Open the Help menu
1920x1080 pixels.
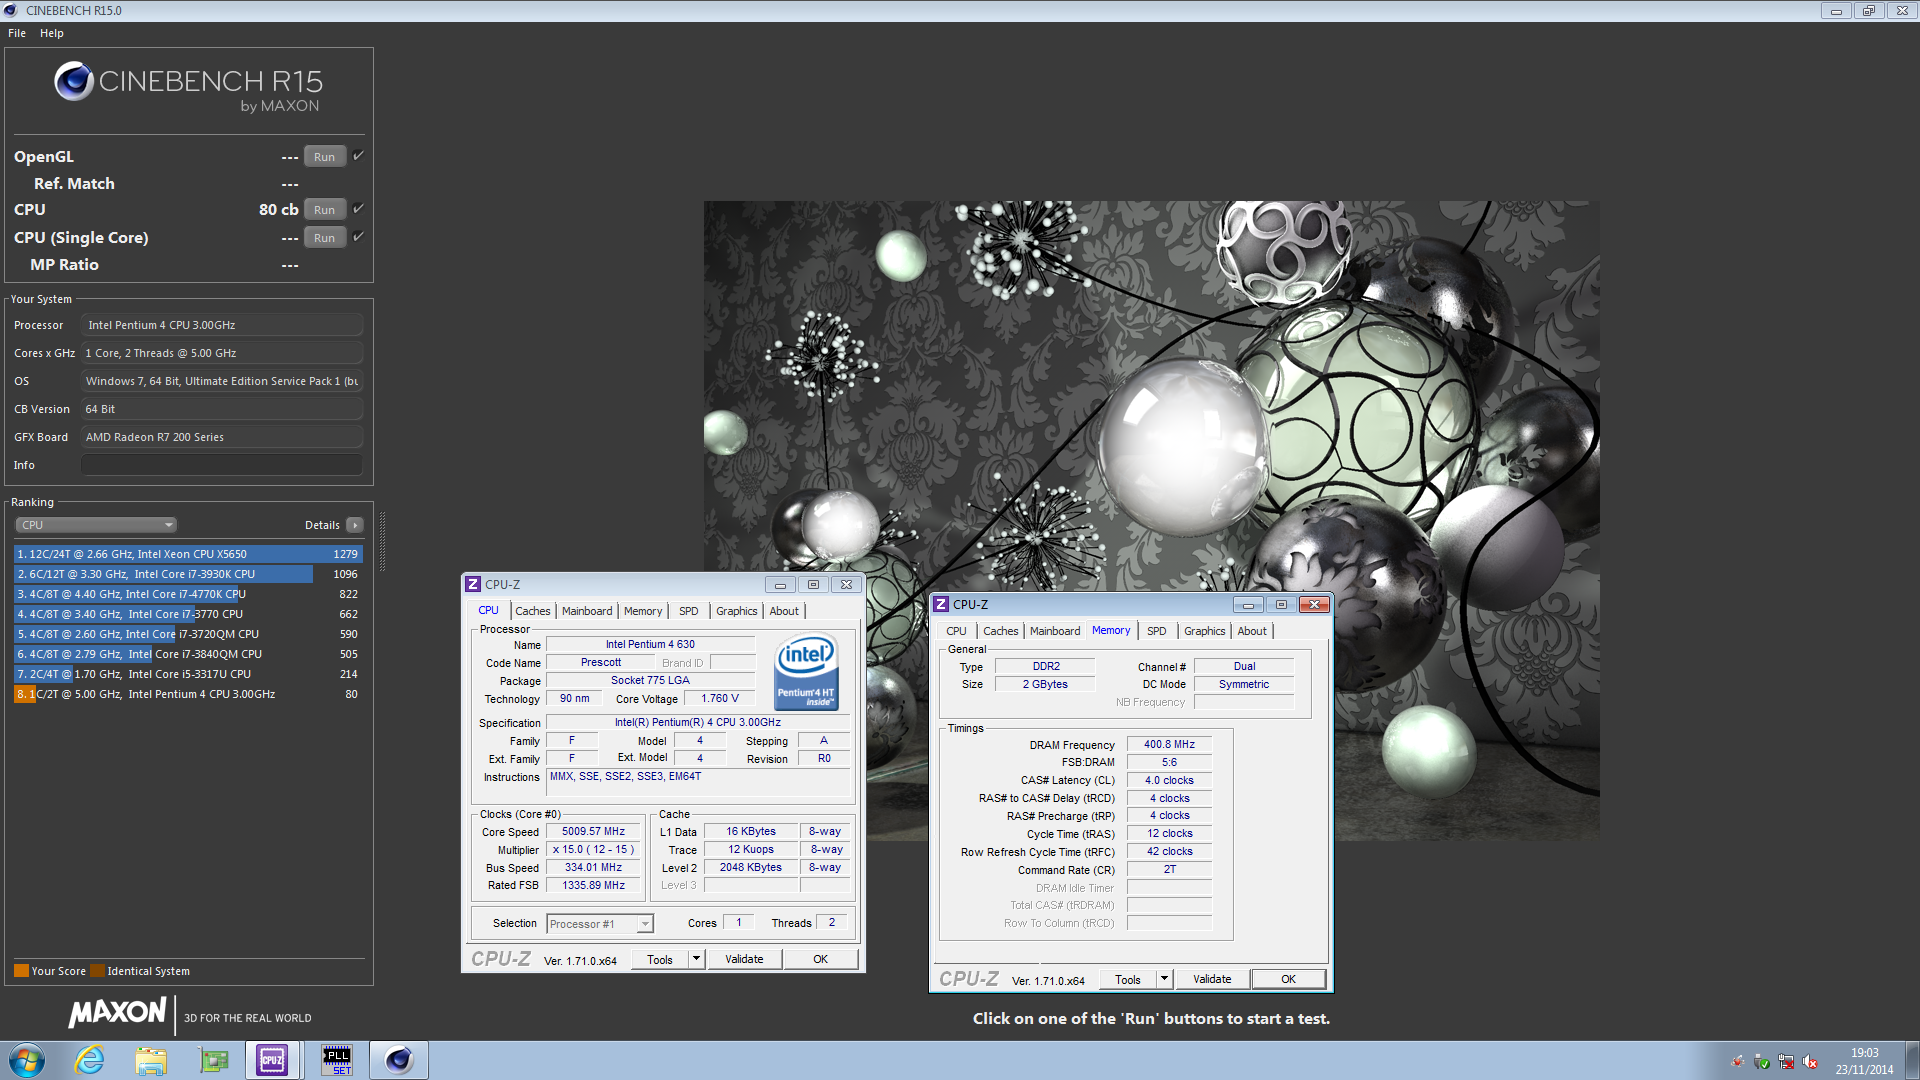[x=52, y=33]
